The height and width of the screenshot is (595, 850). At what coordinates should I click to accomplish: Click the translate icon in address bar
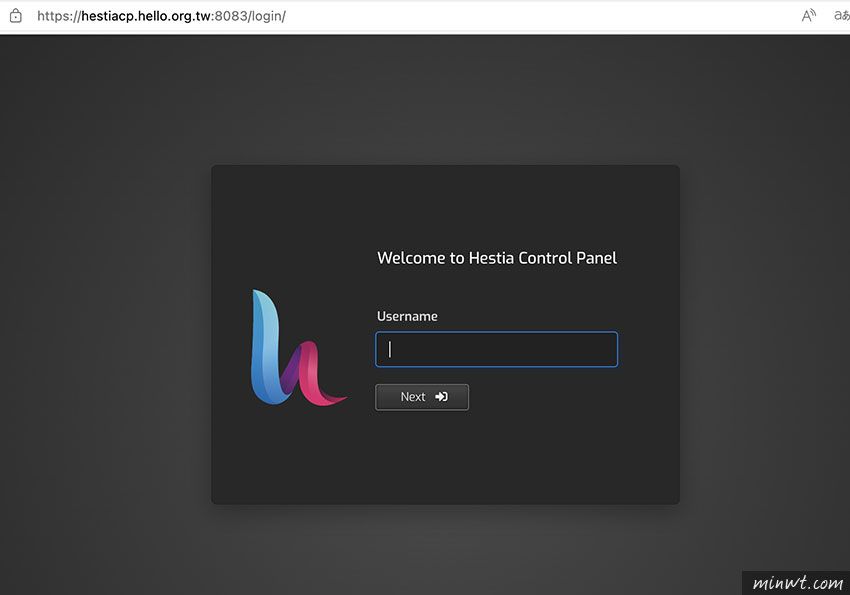point(841,16)
